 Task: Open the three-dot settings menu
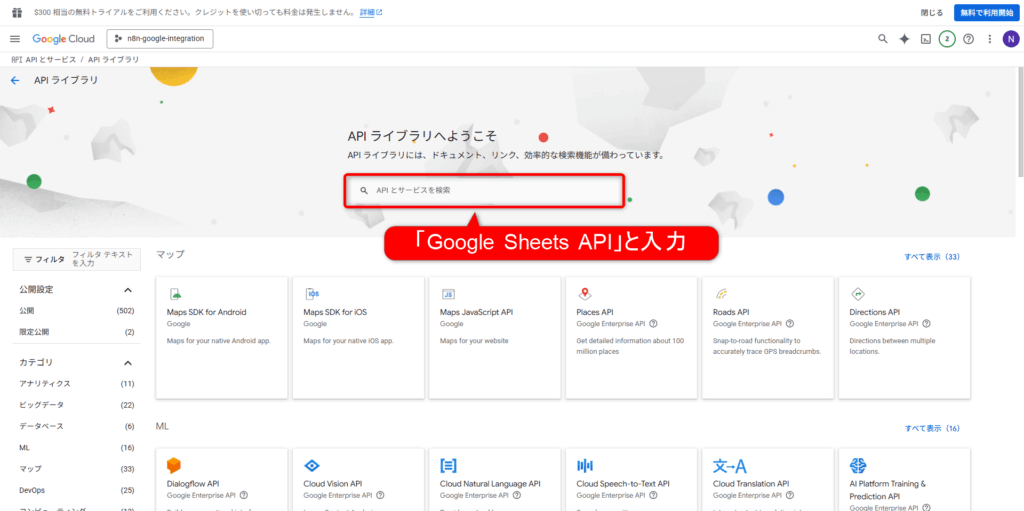989,39
